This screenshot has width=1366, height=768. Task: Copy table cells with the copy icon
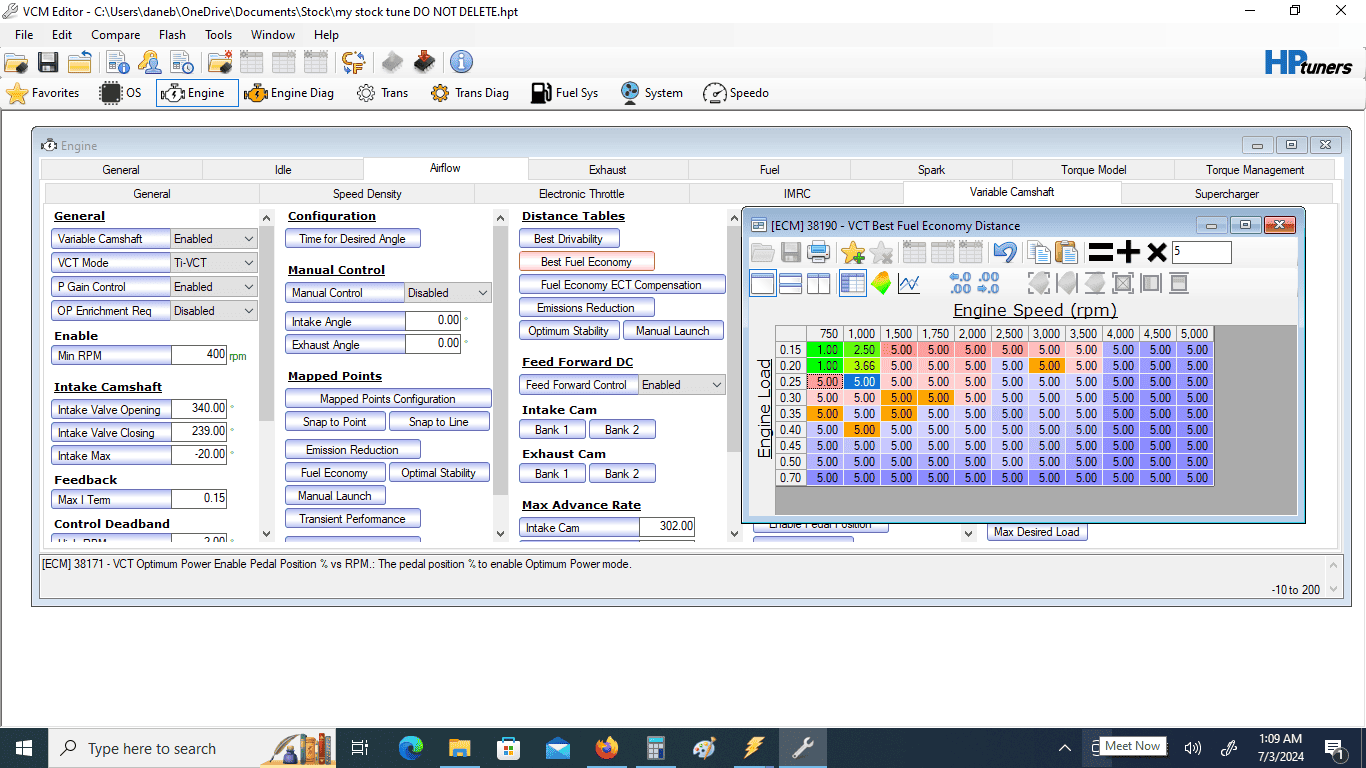[x=1039, y=252]
